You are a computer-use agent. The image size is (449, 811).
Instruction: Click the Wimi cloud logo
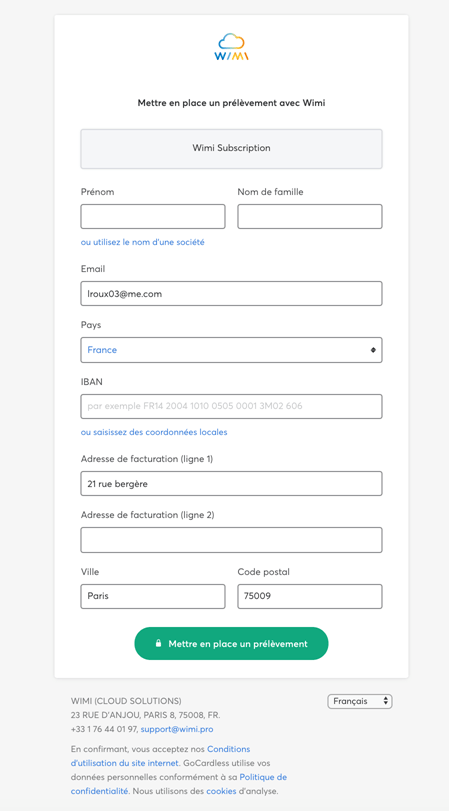(231, 47)
